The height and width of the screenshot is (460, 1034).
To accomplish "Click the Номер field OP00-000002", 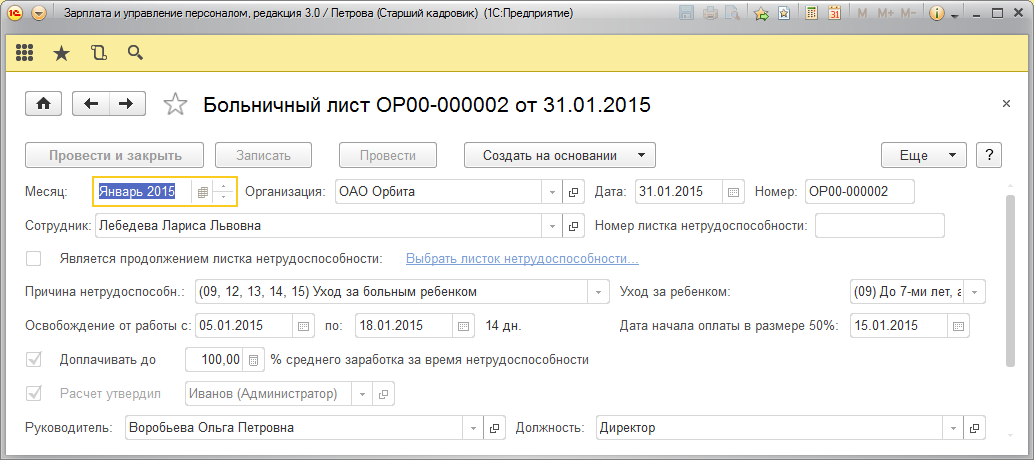I will coord(859,192).
